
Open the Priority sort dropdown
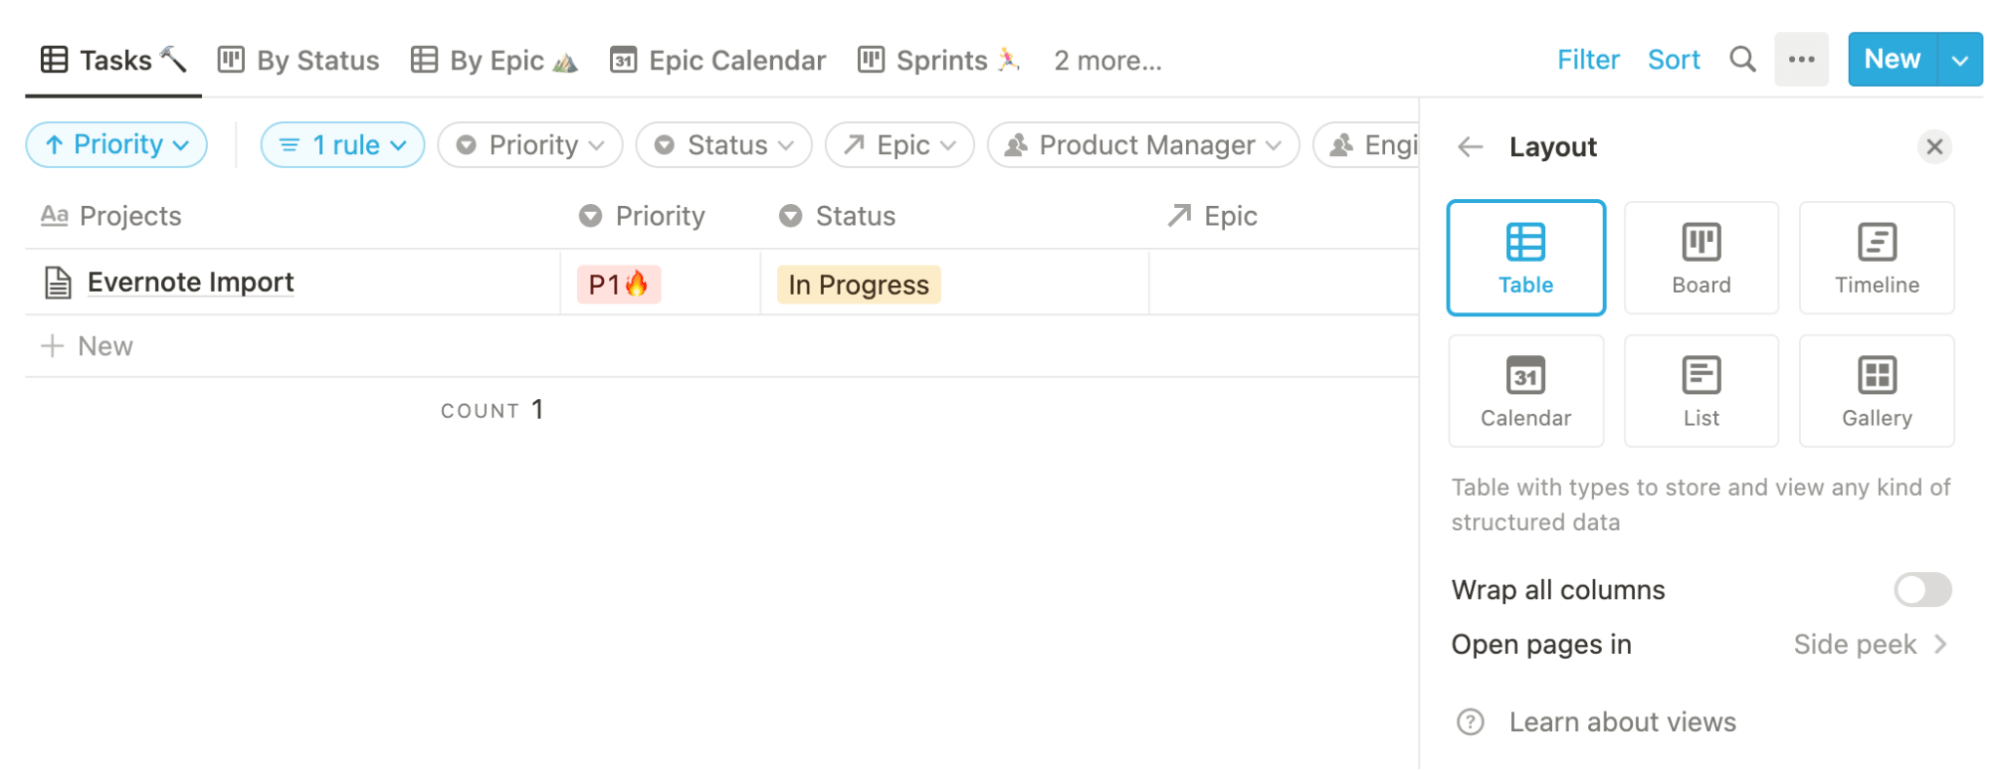116,145
